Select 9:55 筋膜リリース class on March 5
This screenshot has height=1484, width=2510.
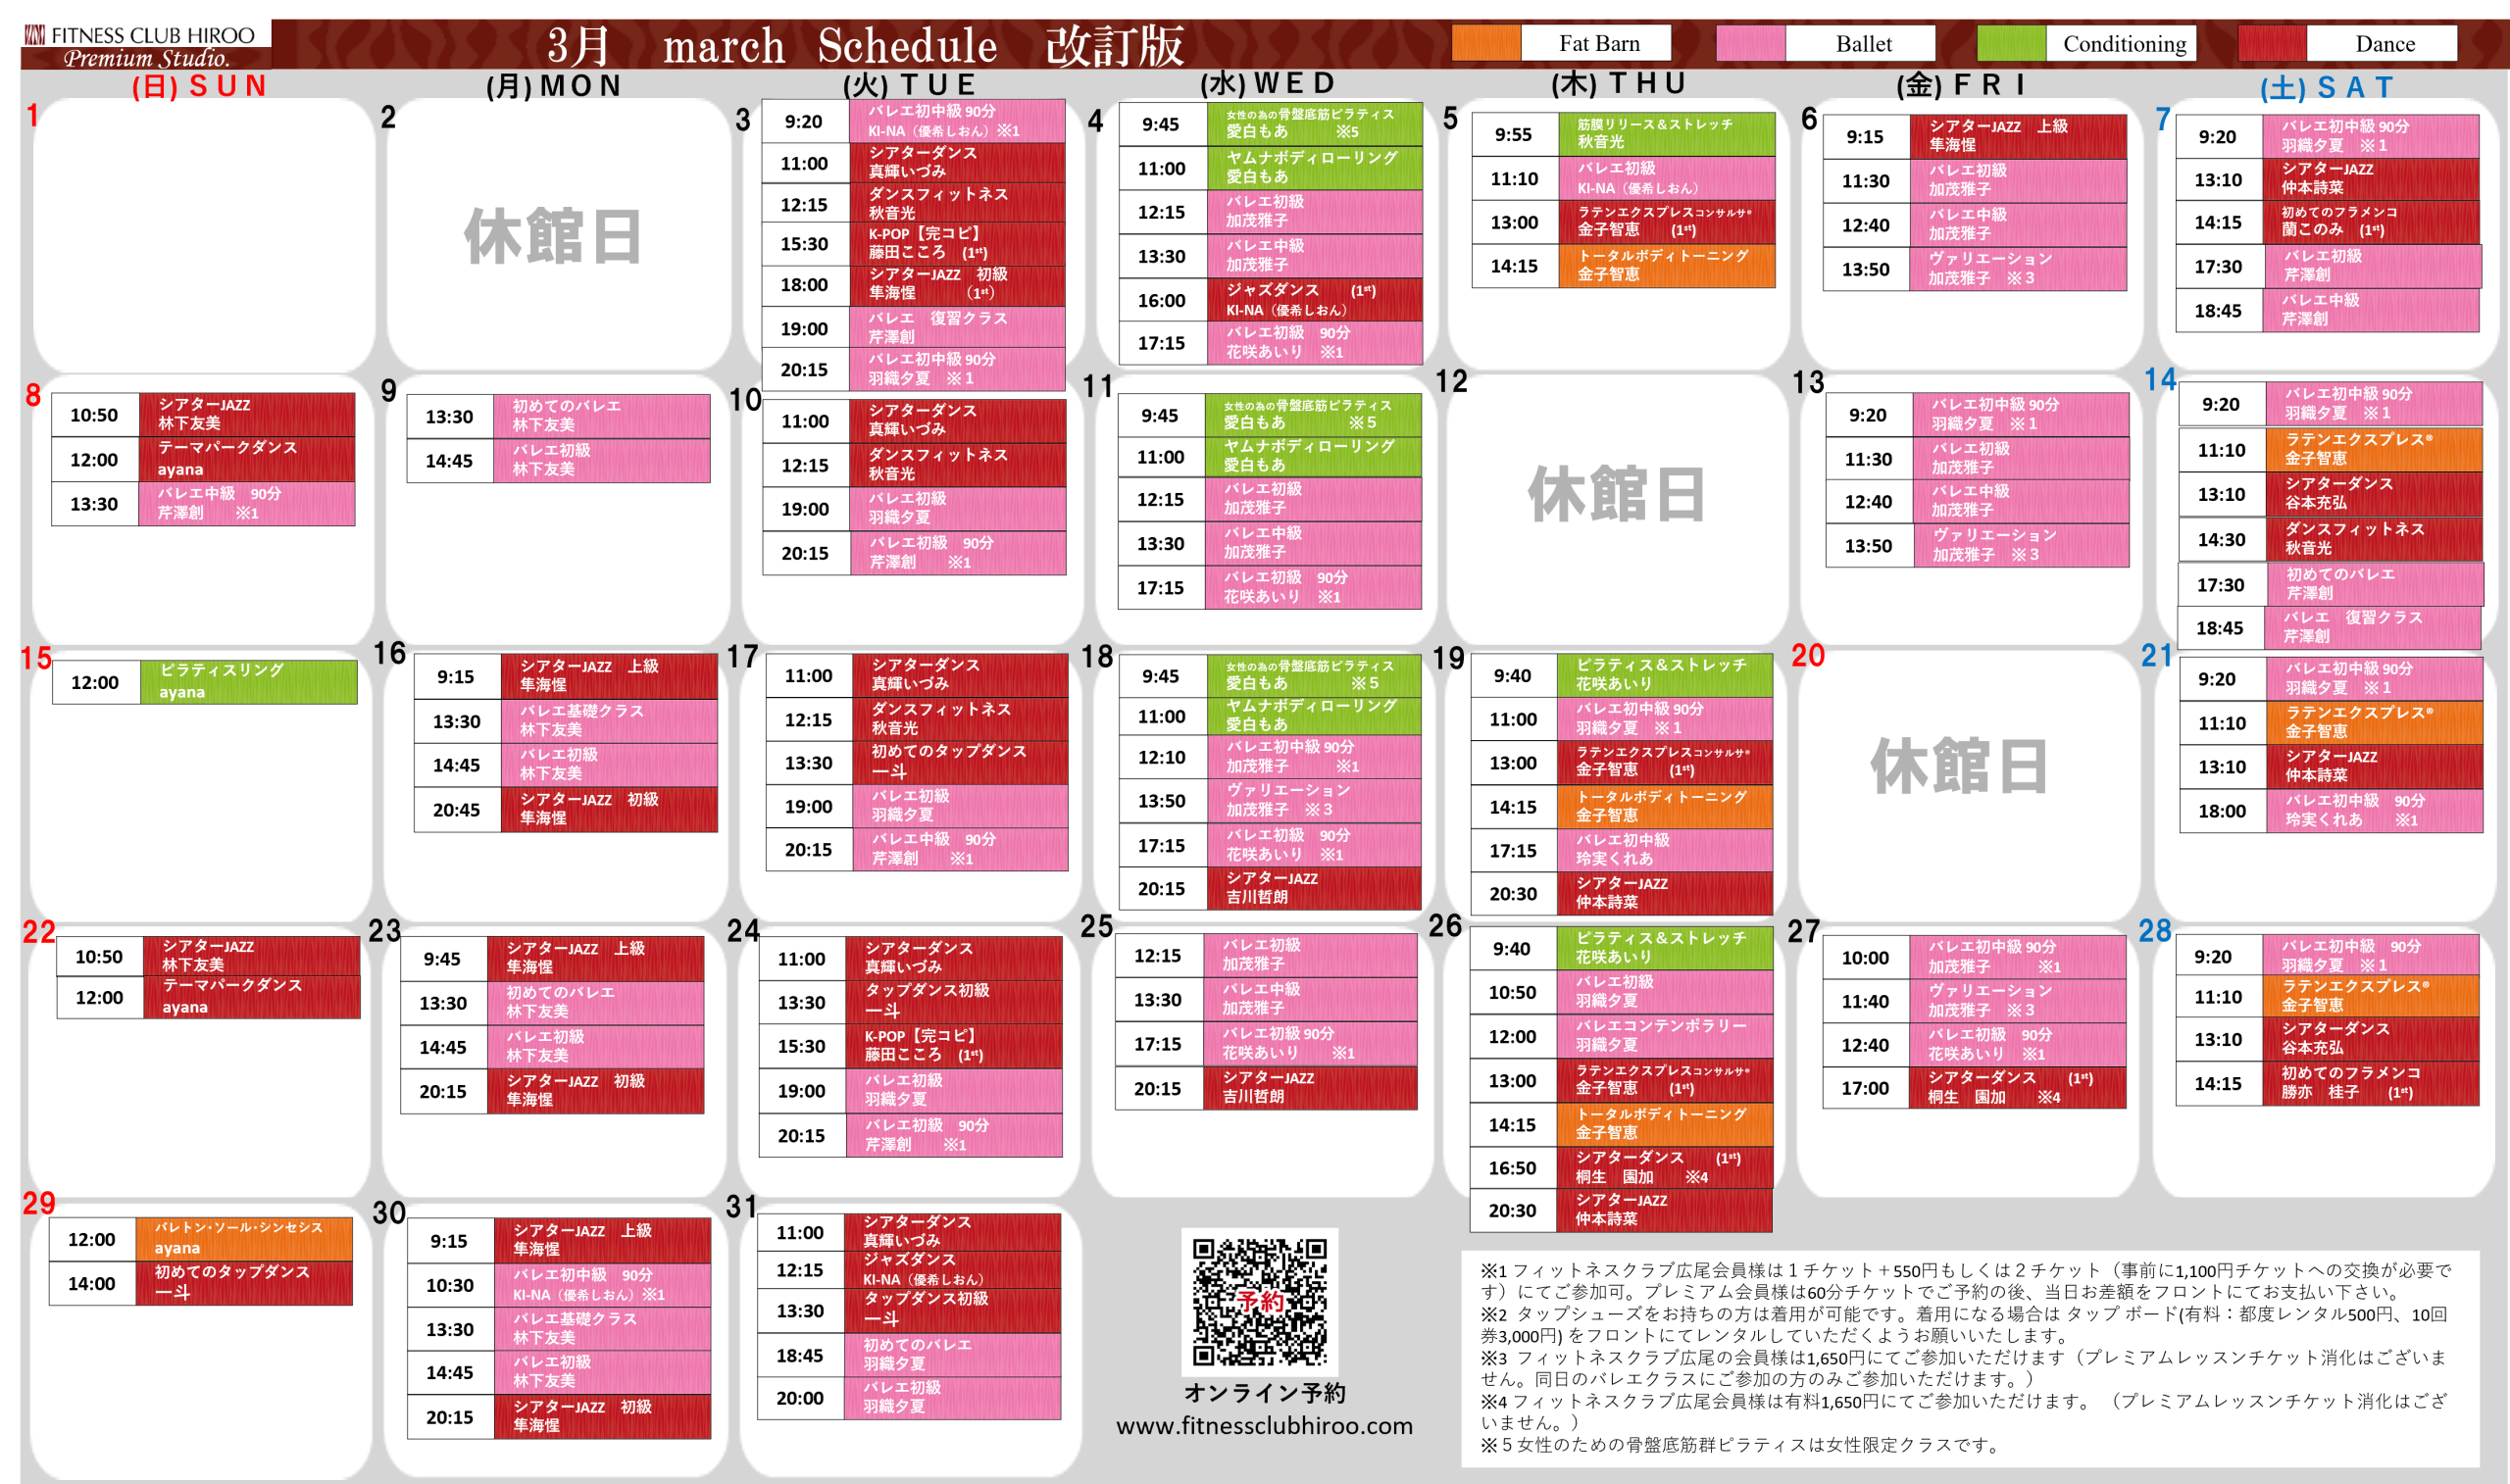coord(1666,134)
